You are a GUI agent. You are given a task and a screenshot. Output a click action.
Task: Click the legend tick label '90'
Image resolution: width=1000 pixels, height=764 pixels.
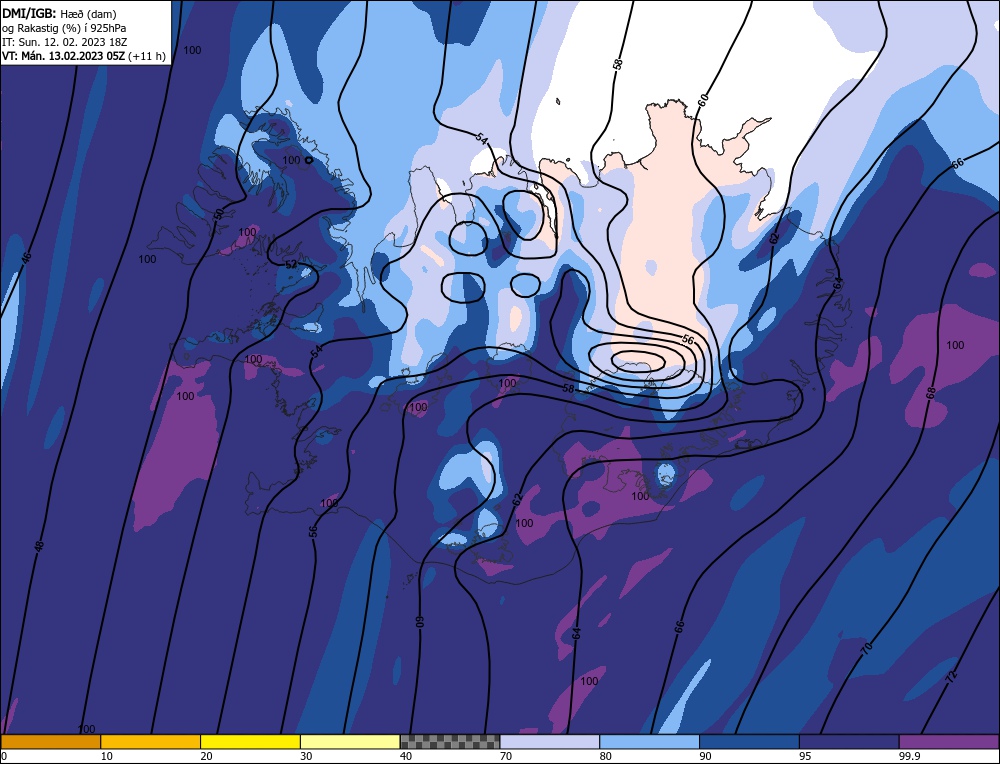tap(705, 756)
